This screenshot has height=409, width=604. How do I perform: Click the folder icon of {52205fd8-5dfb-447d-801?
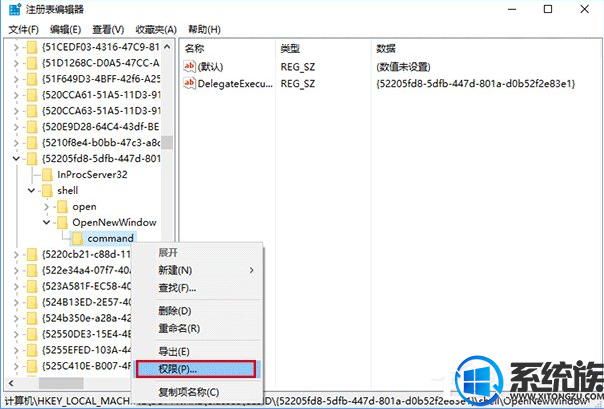(32, 159)
